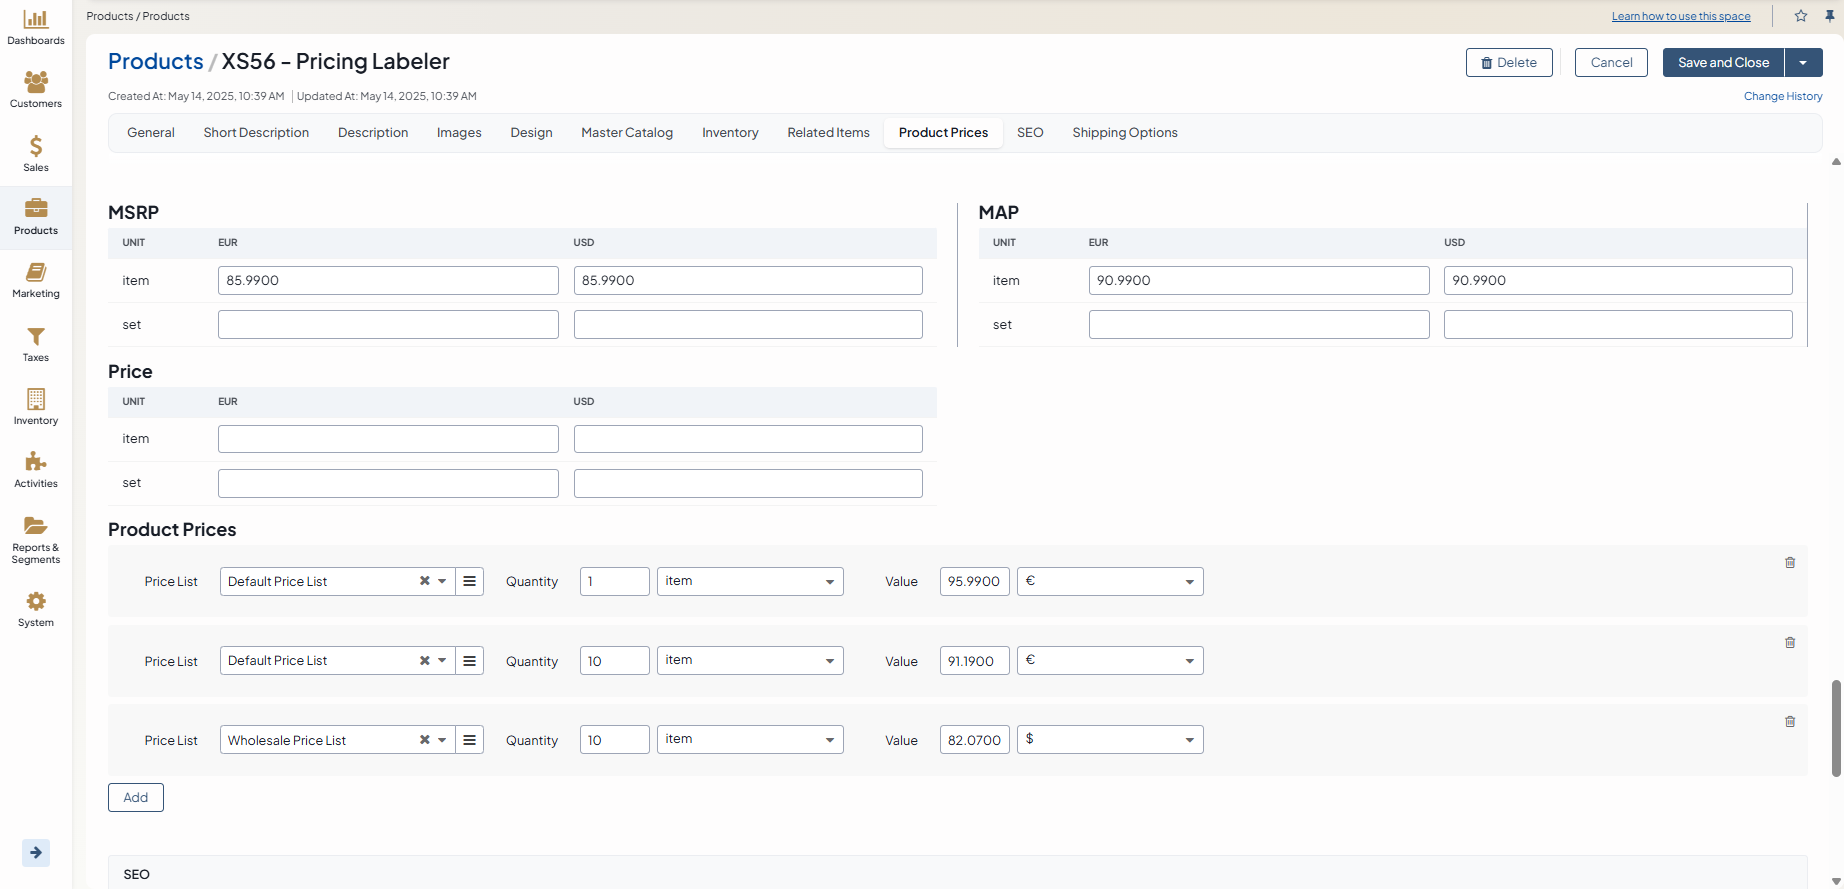This screenshot has height=889, width=1844.
Task: Go to Customers in the sidebar
Action: pos(36,90)
